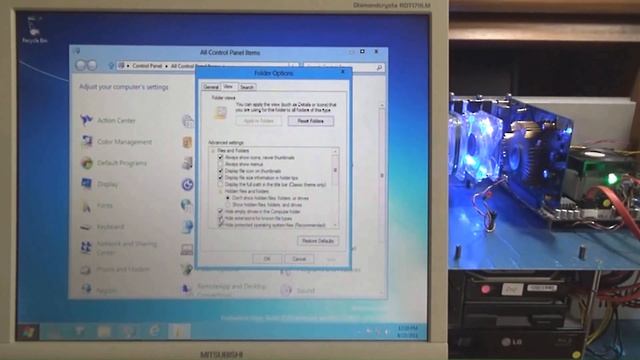Select the highlighted Control Panel taskbar button
Image resolution: width=640 pixels, height=360 pixels.
178,331
